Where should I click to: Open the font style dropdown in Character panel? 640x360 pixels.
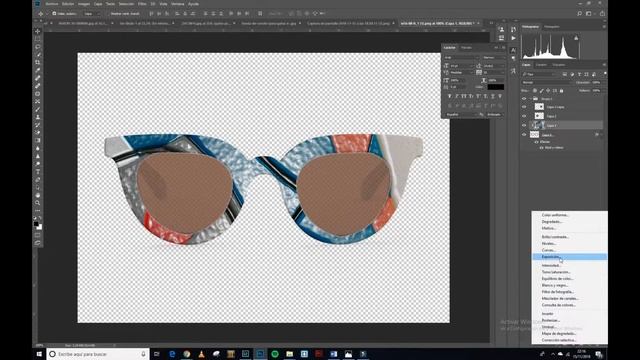tap(494, 58)
